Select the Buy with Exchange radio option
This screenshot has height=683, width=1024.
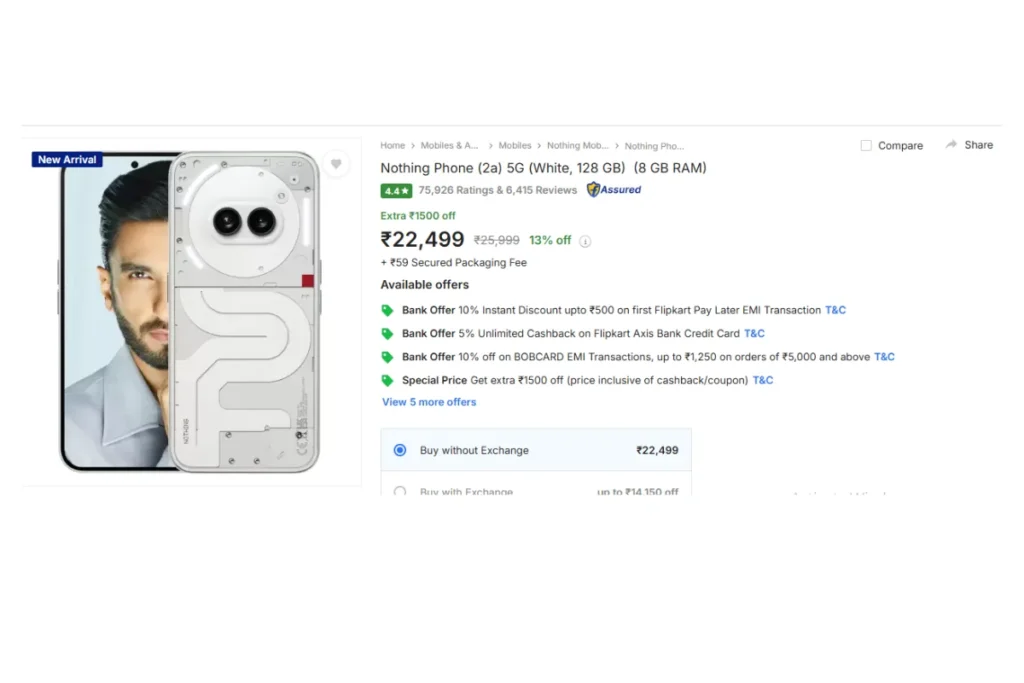400,490
